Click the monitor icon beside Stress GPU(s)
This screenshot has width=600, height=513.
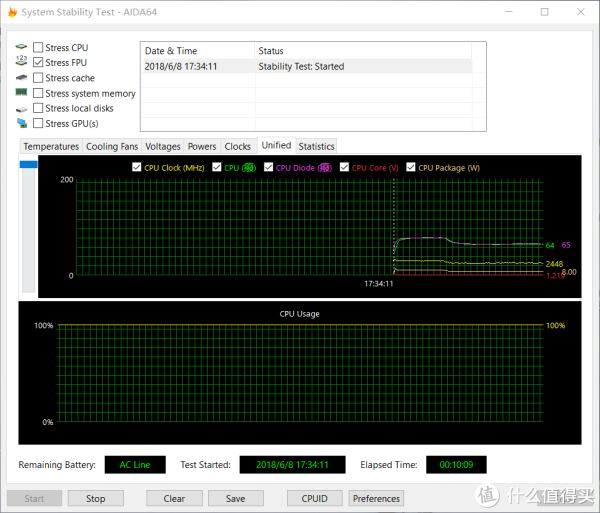[21, 123]
